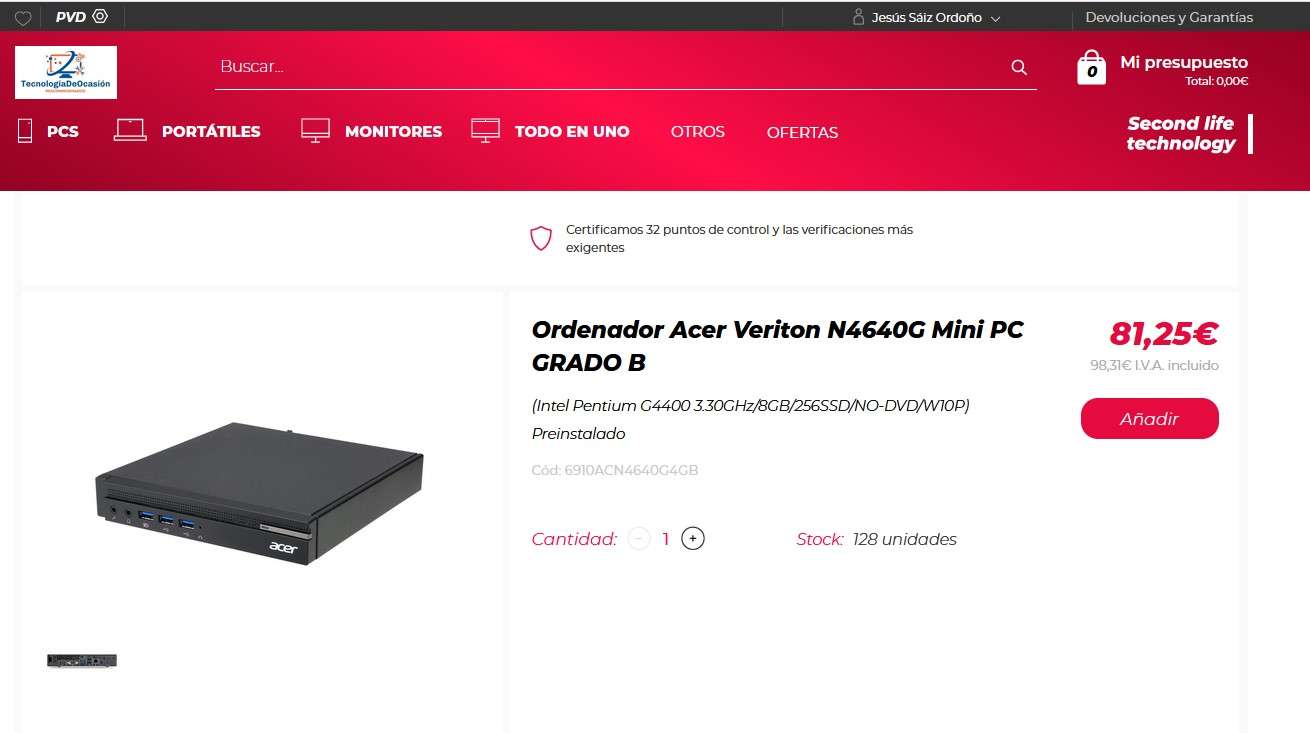This screenshot has height=733, width=1310.
Task: Click the Todo en Uno icon
Action: [x=485, y=130]
